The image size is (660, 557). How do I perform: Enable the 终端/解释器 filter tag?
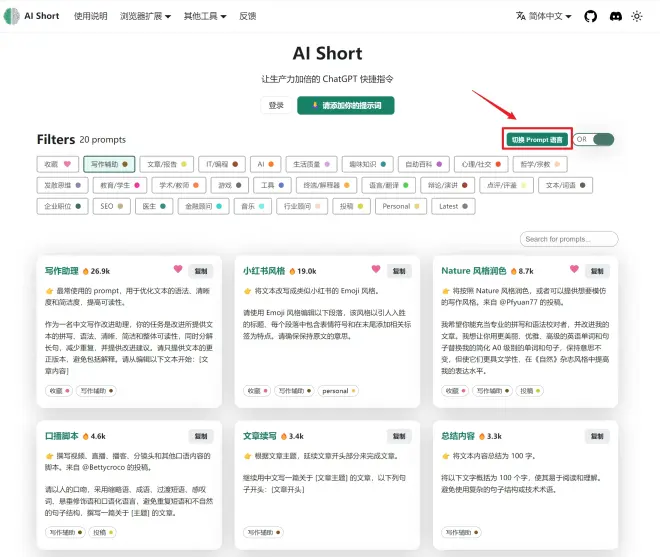tap(326, 185)
